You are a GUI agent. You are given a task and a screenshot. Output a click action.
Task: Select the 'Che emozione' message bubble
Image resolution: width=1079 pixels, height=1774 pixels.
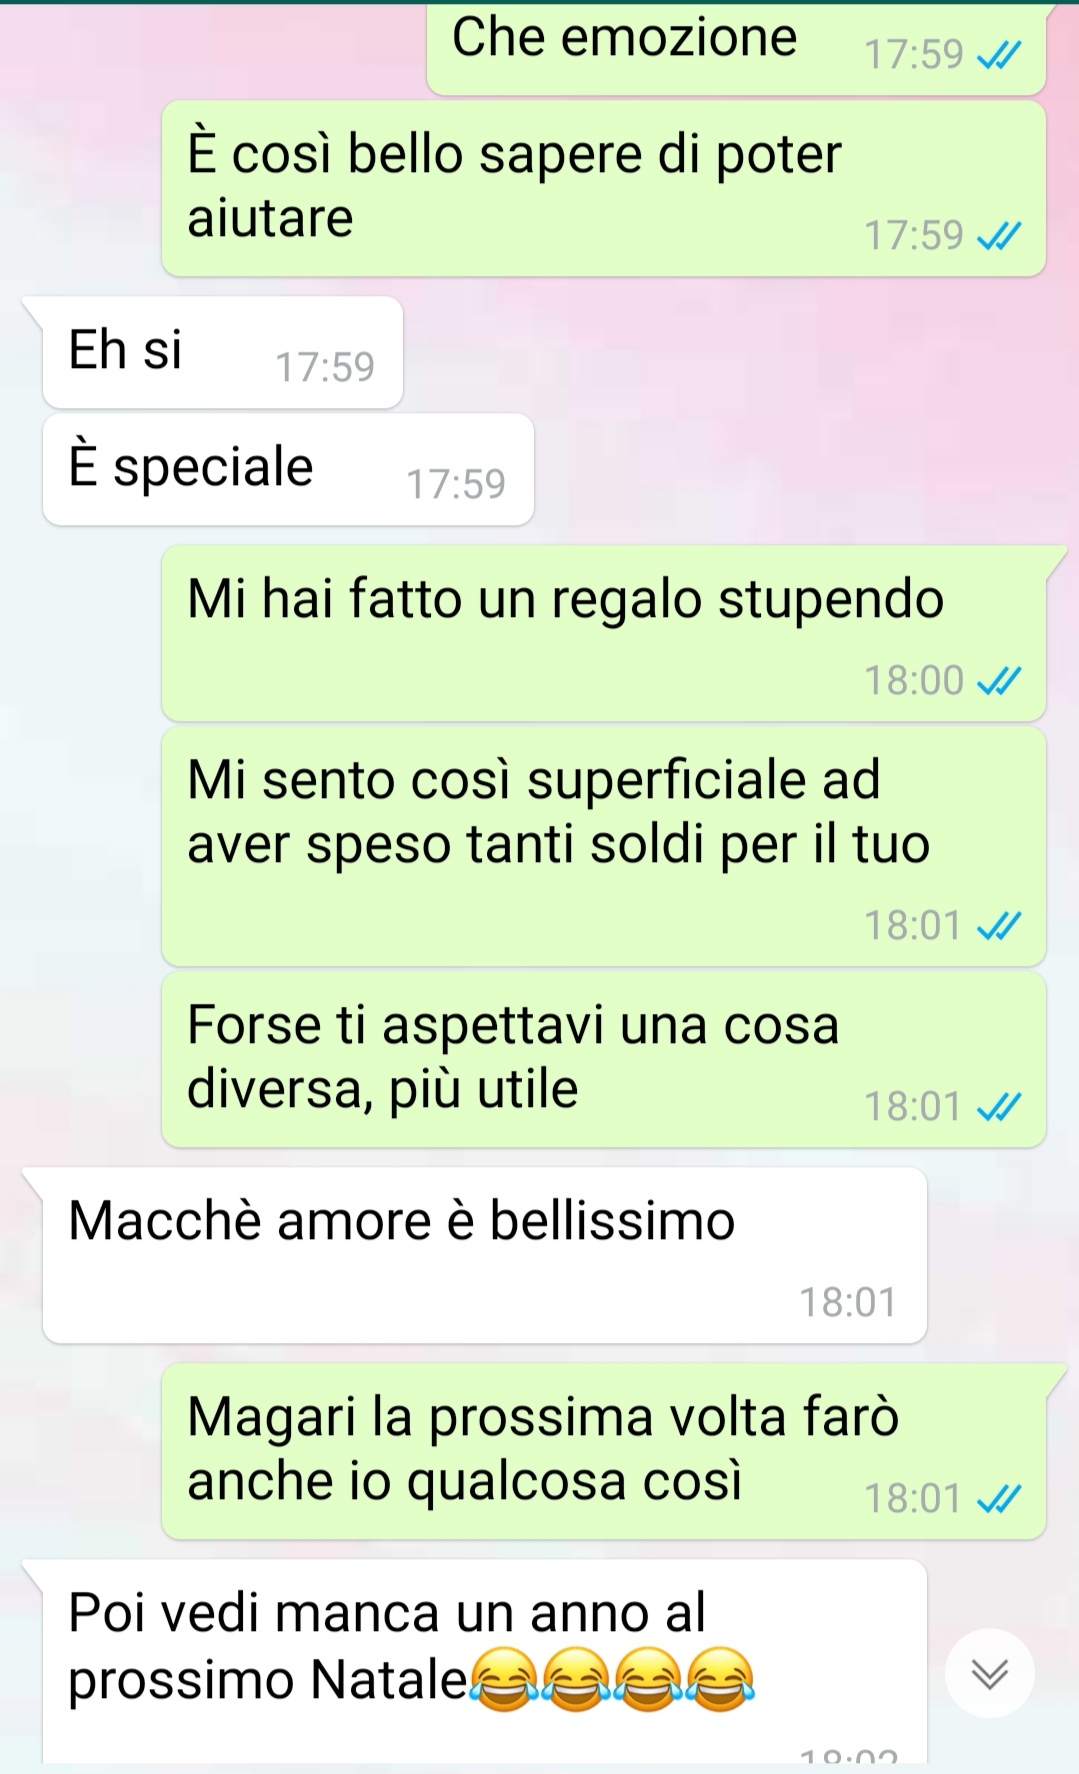[x=736, y=49]
